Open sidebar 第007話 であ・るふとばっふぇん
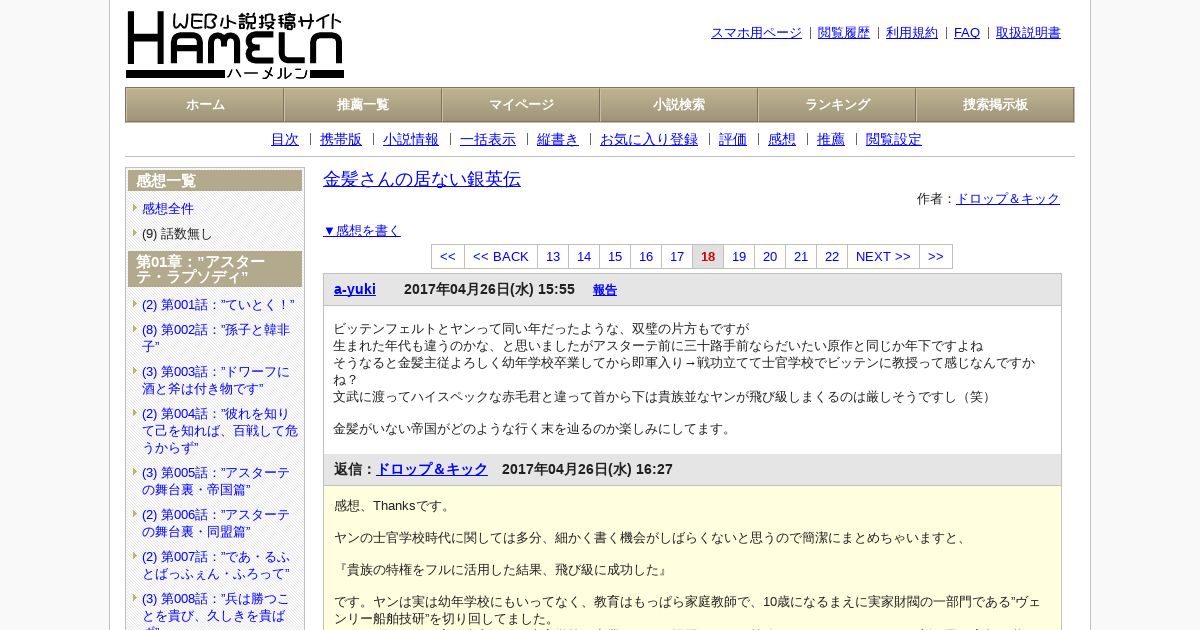 pos(216,565)
